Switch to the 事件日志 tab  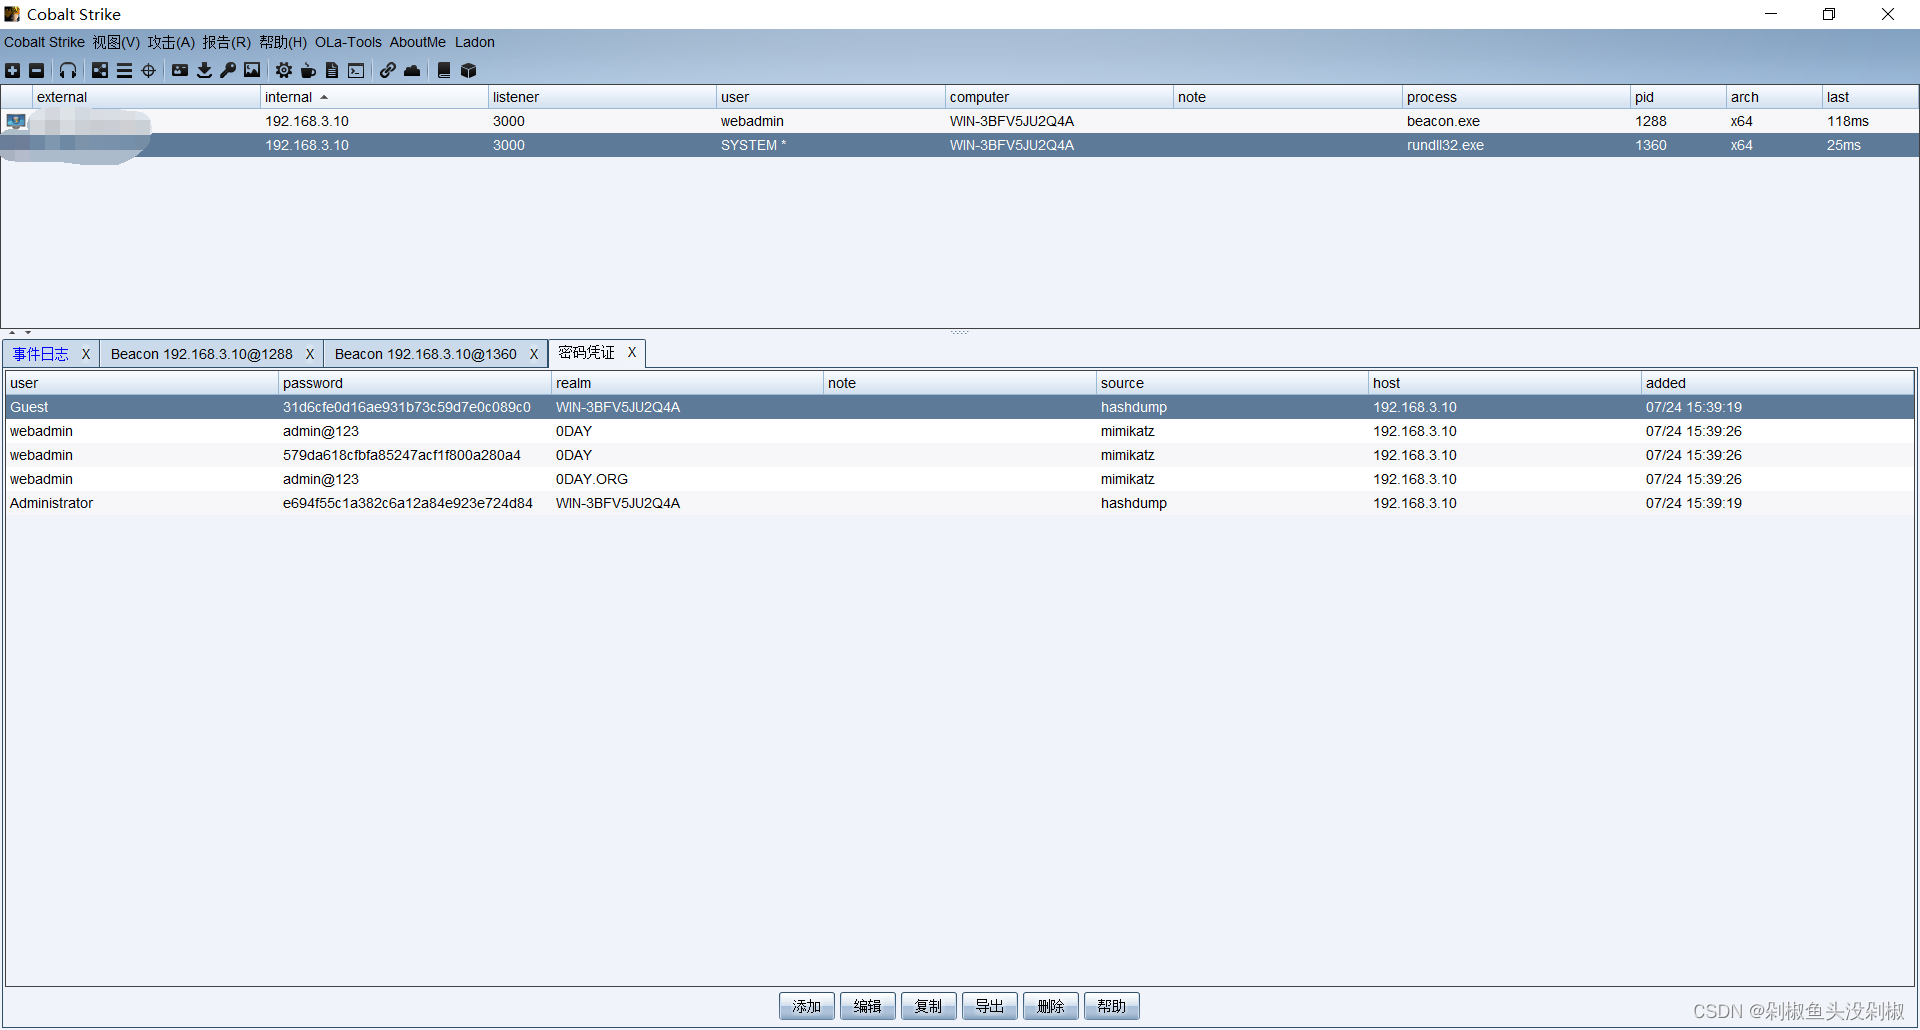point(40,354)
